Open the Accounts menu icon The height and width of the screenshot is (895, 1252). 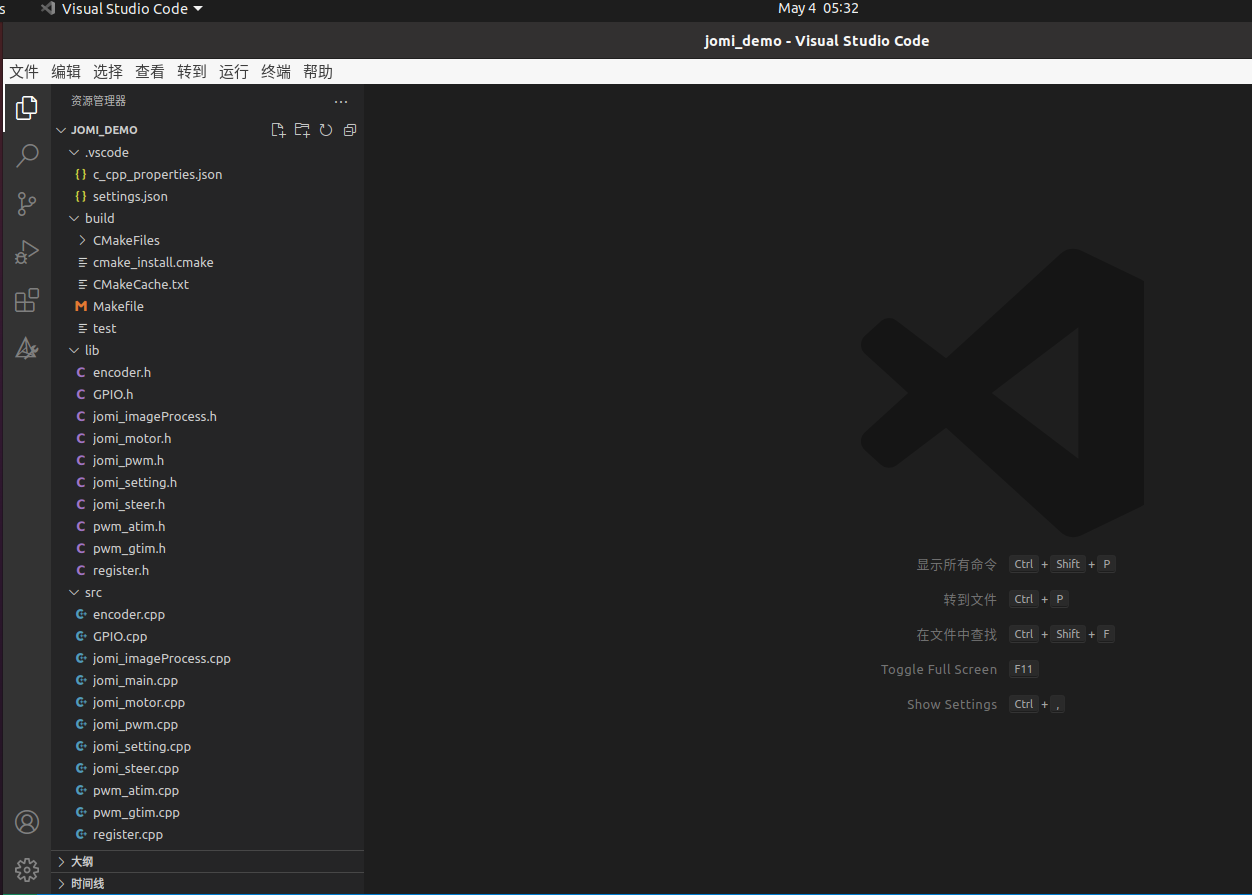pyautogui.click(x=27, y=822)
